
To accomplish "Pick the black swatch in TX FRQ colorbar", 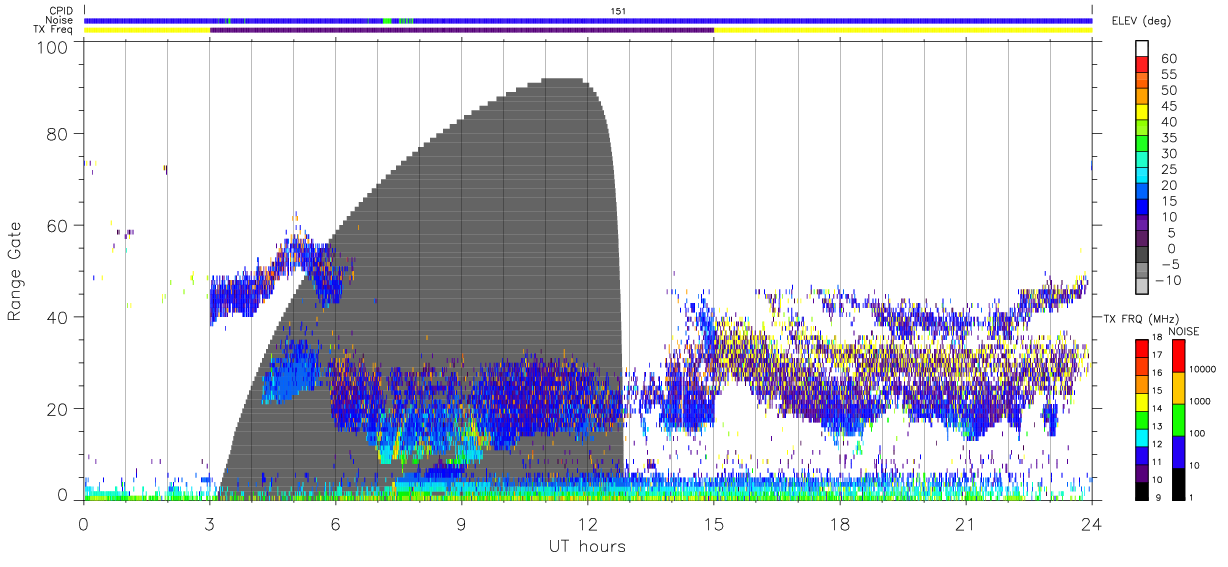I will click(x=1142, y=490).
